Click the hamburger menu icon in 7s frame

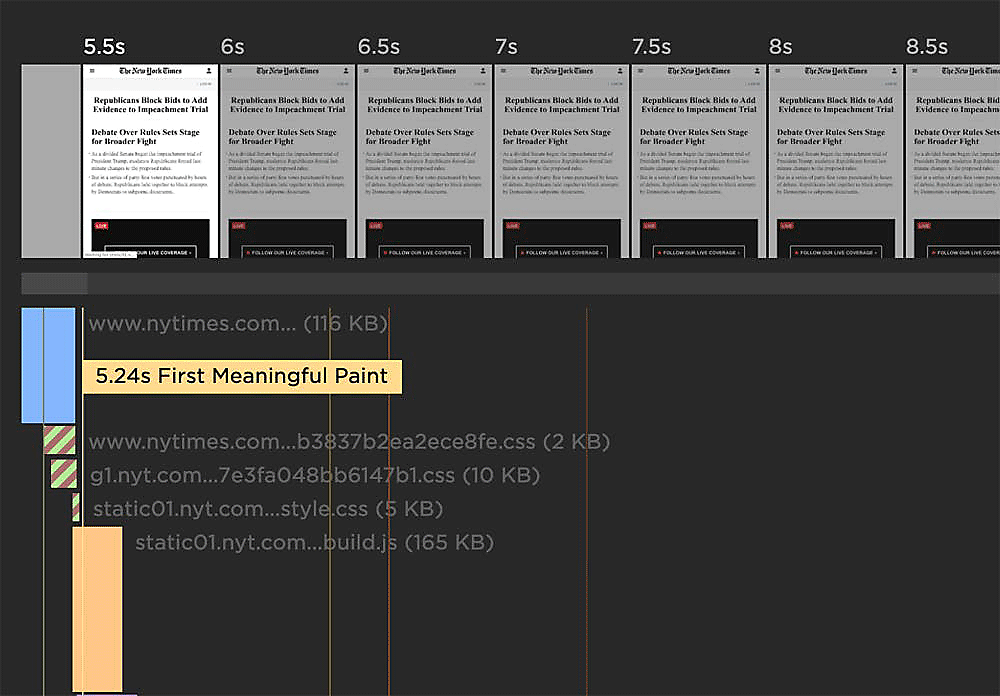504,71
